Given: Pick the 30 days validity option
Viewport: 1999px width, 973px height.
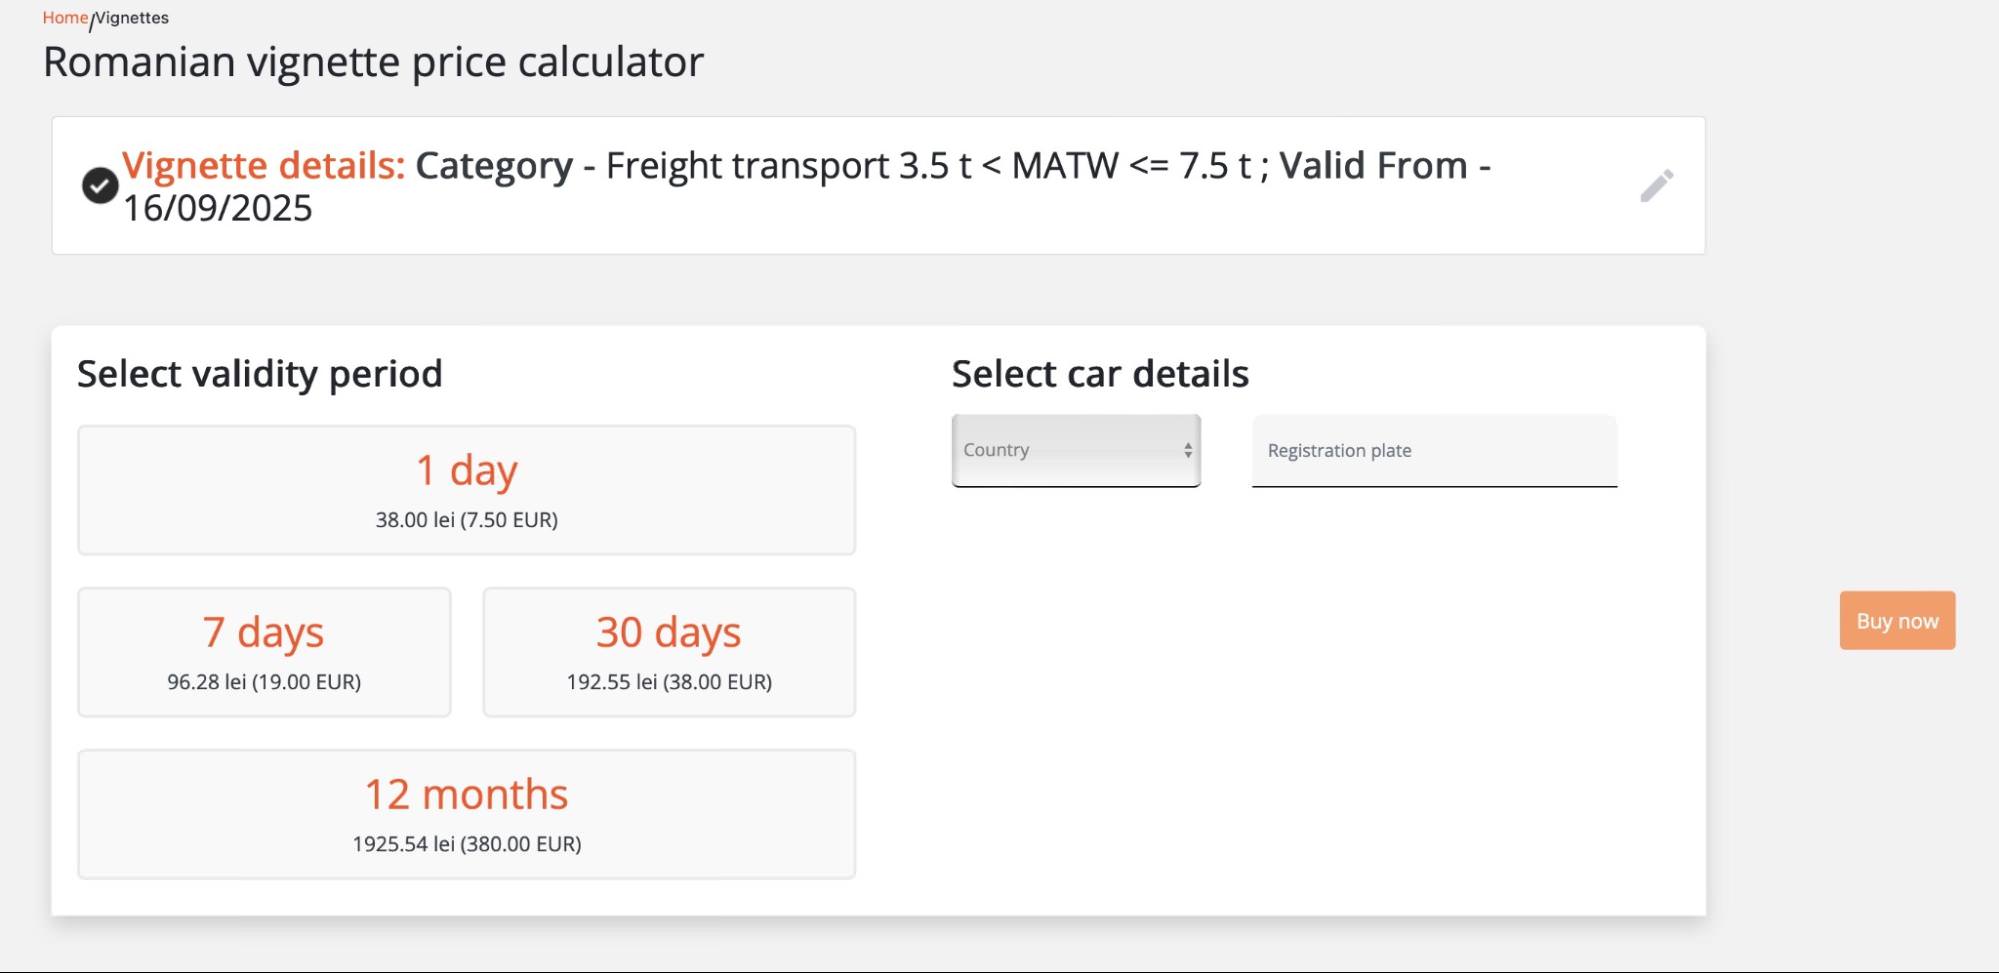Looking at the screenshot, I should click(x=669, y=652).
